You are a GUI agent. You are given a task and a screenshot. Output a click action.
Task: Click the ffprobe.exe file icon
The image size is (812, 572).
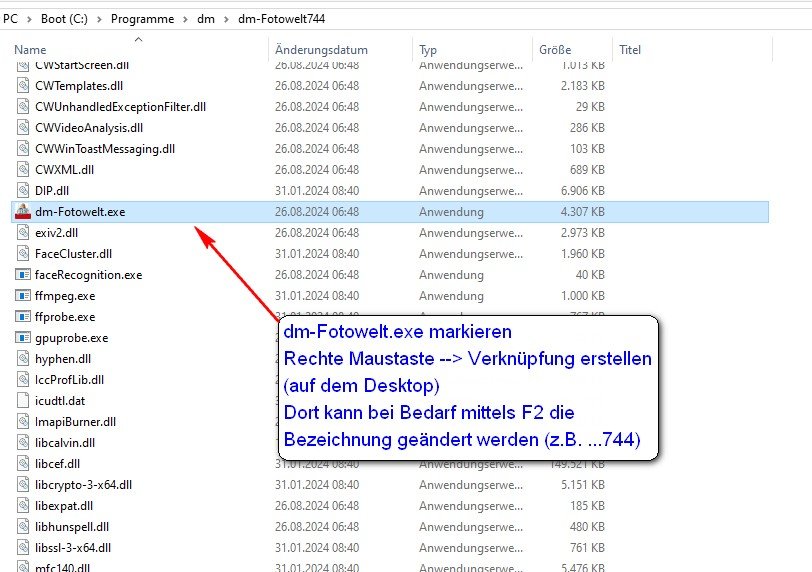coord(23,317)
